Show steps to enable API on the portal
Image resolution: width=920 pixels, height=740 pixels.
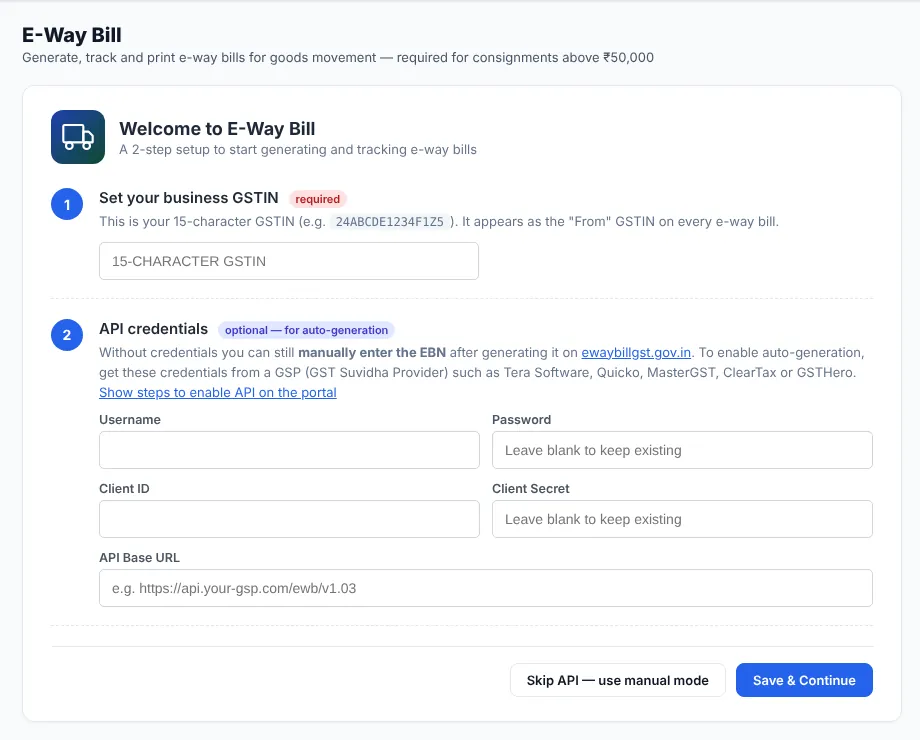(218, 393)
